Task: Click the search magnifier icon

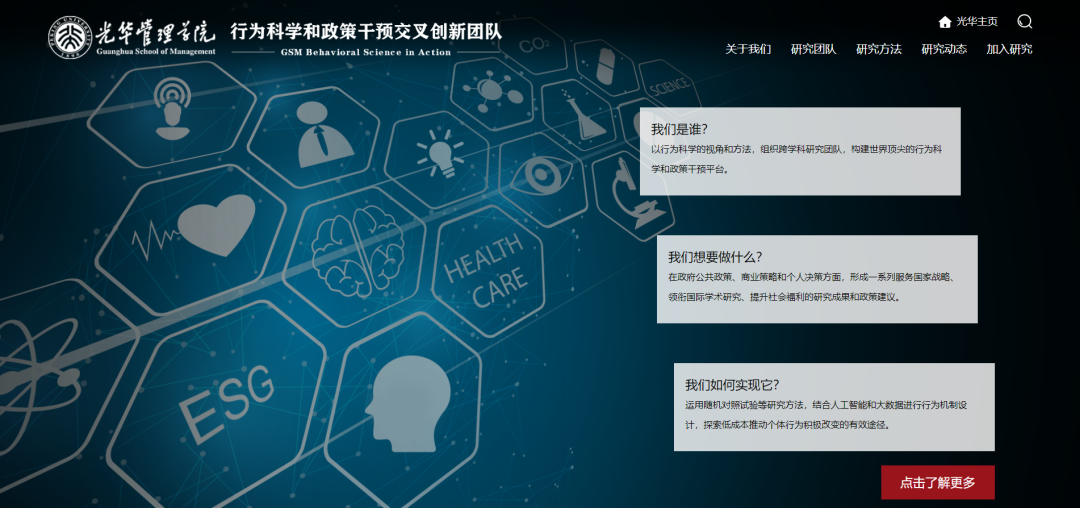Action: coord(1024,21)
